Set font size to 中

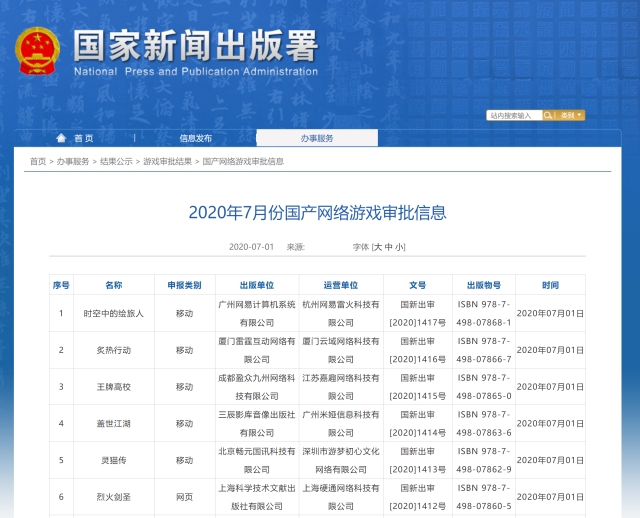[388, 247]
